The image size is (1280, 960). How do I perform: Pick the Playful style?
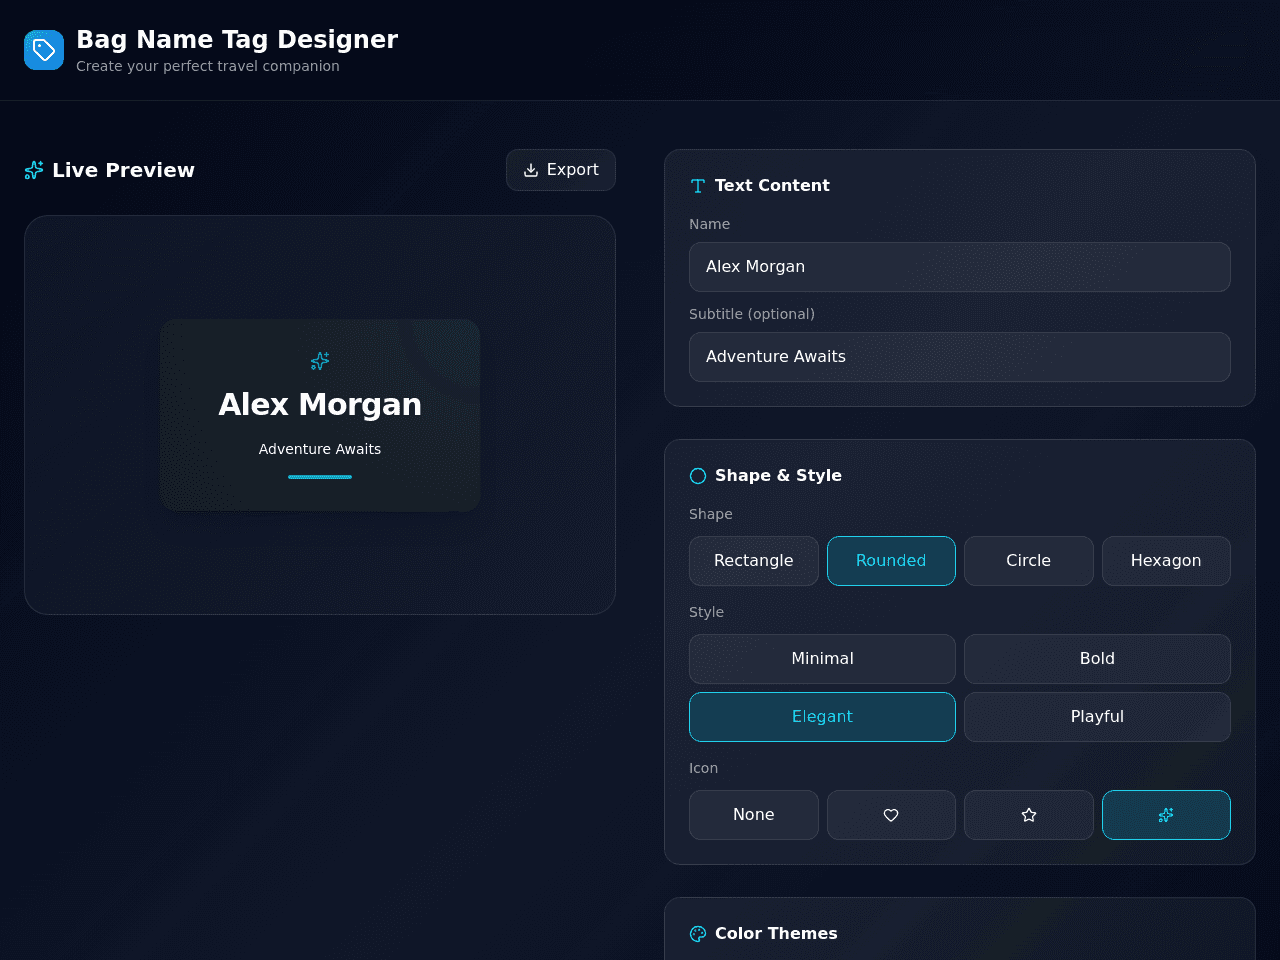point(1097,717)
